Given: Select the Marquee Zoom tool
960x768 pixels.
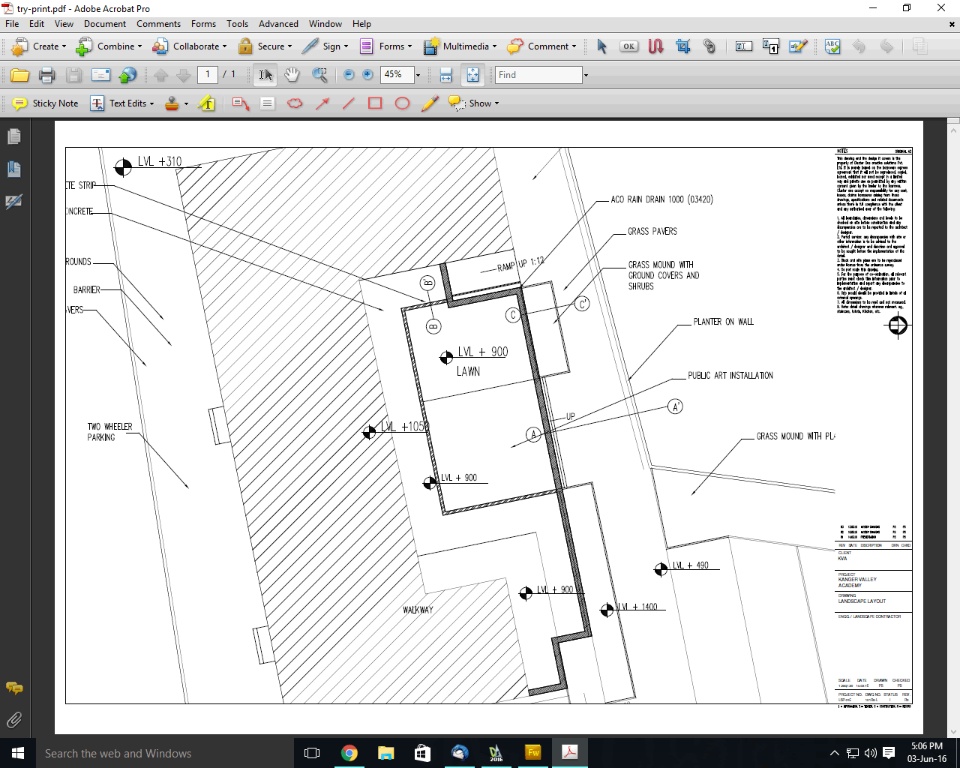Looking at the screenshot, I should pyautogui.click(x=320, y=75).
